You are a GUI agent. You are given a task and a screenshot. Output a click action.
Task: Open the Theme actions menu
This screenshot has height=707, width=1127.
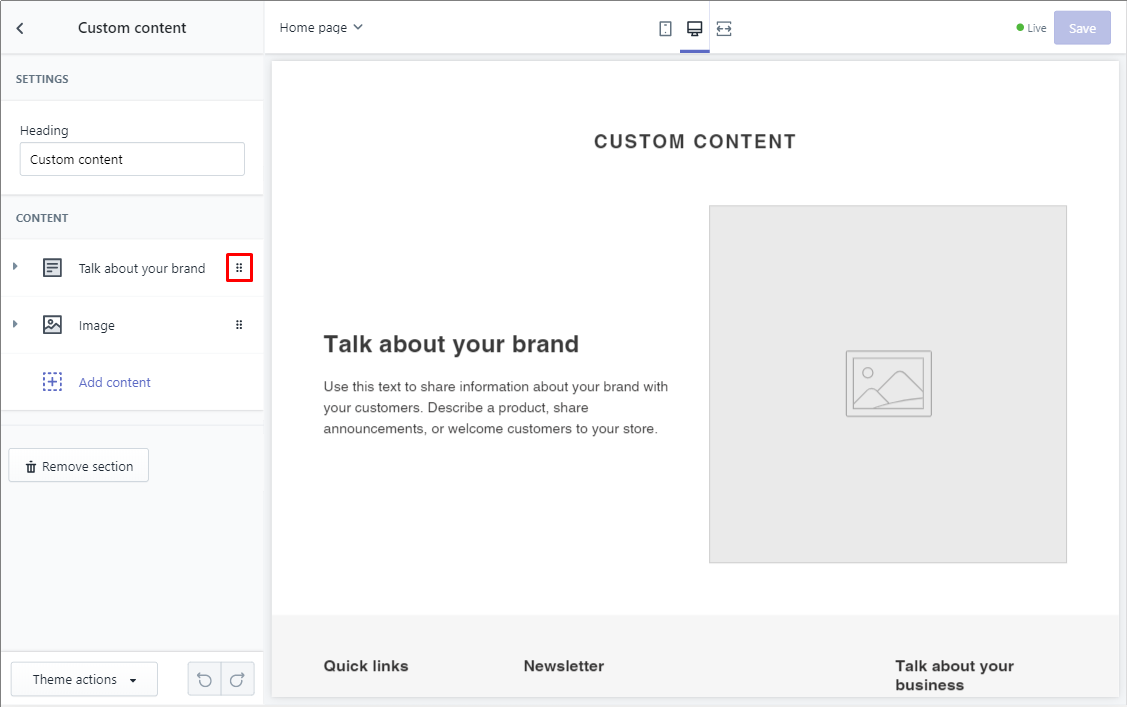click(84, 679)
